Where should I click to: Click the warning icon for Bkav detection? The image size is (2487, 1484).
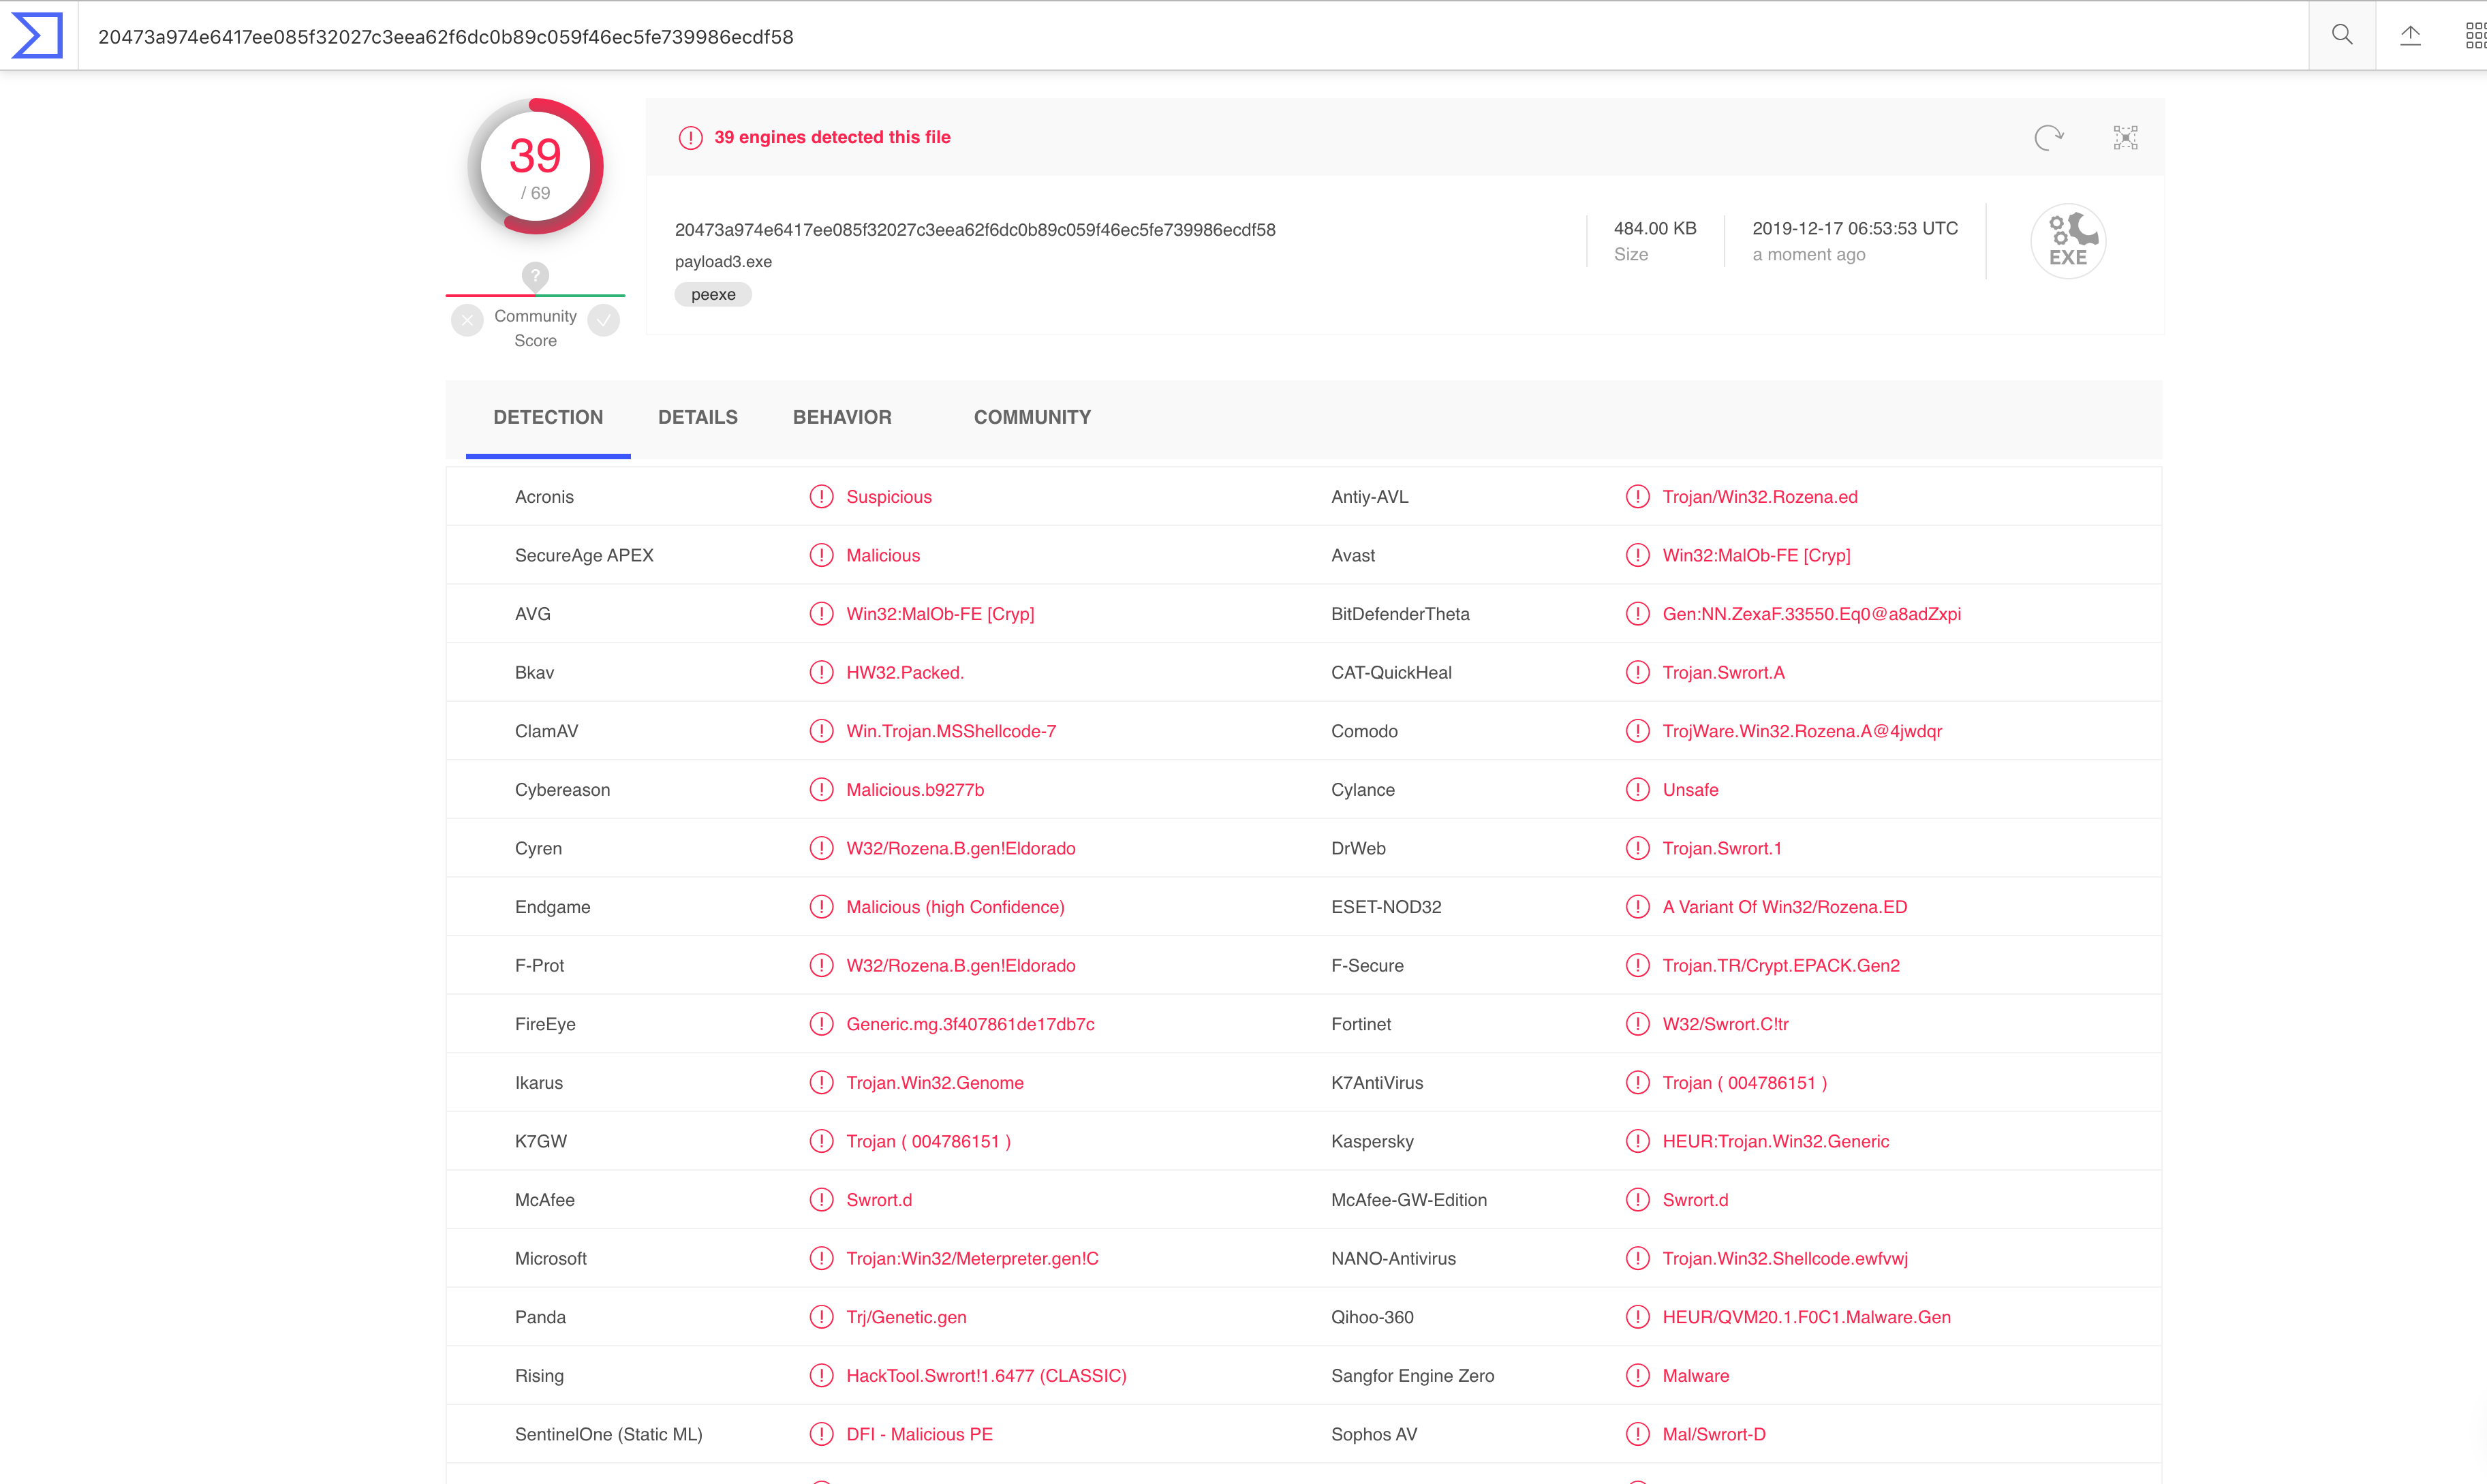pyautogui.click(x=821, y=672)
